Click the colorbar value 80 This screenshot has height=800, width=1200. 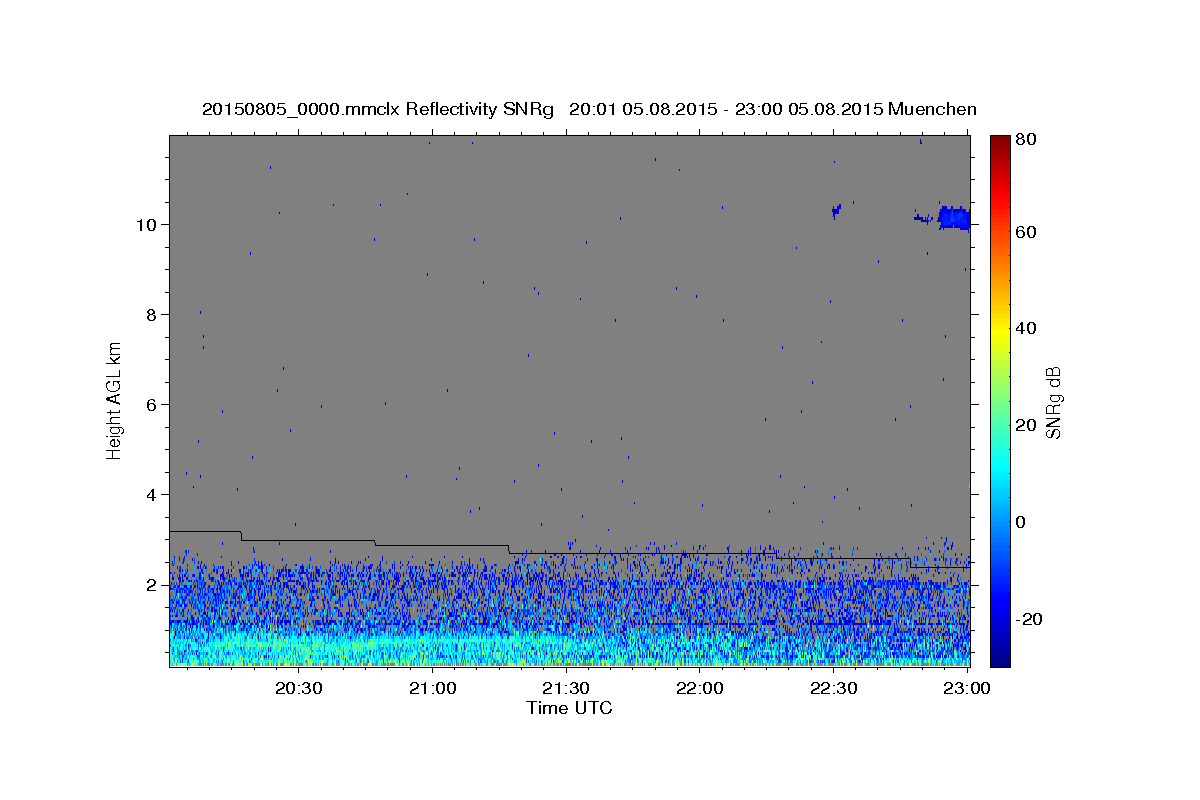click(1027, 140)
